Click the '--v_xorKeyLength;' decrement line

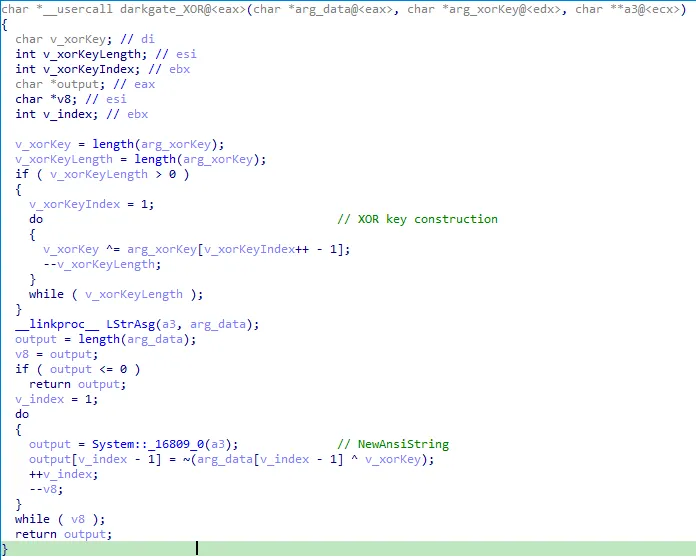coord(102,264)
